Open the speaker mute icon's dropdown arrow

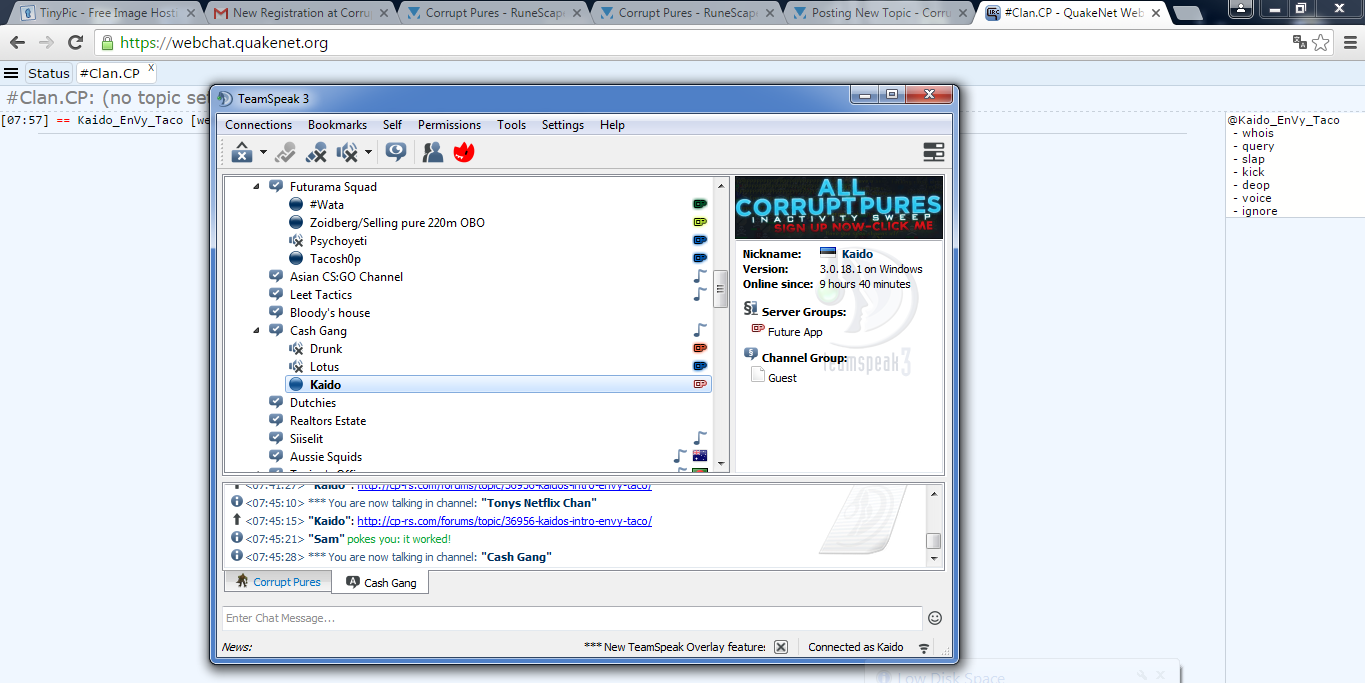coord(368,153)
